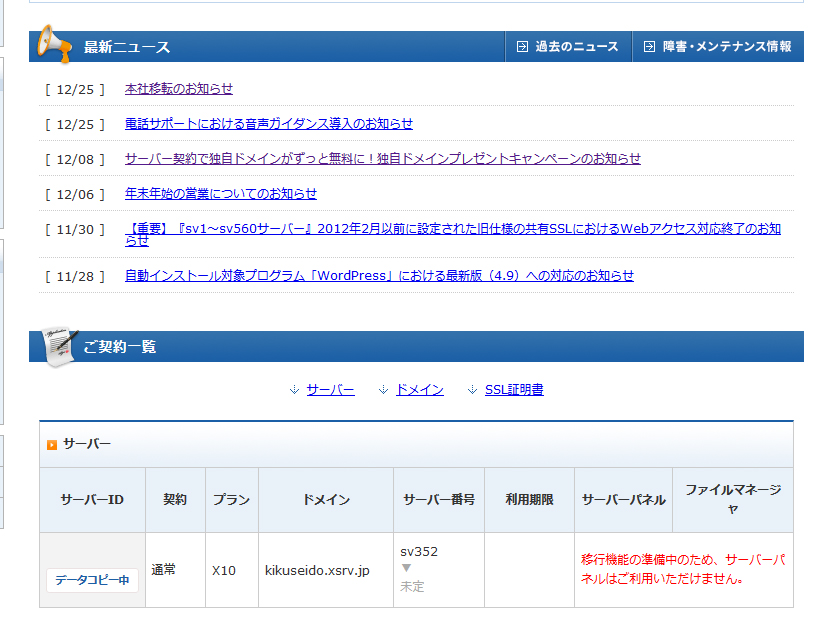Jump to the ドメイン contract section
The width and height of the screenshot is (840, 630).
tap(420, 390)
